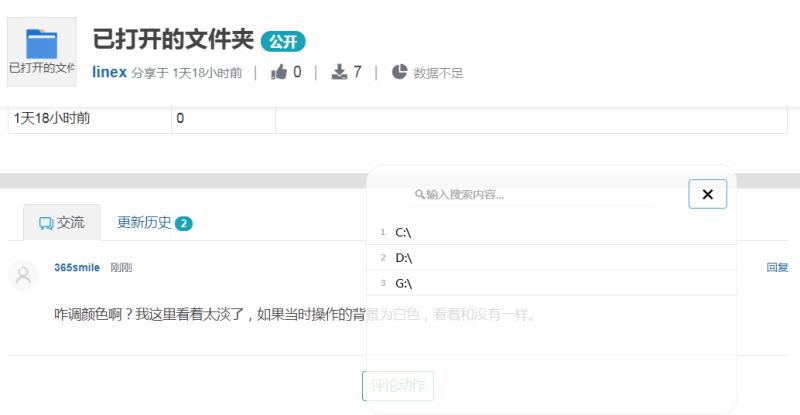Switch to the 交流 tab
Screen dimensions: 800x415
pyautogui.click(x=62, y=223)
